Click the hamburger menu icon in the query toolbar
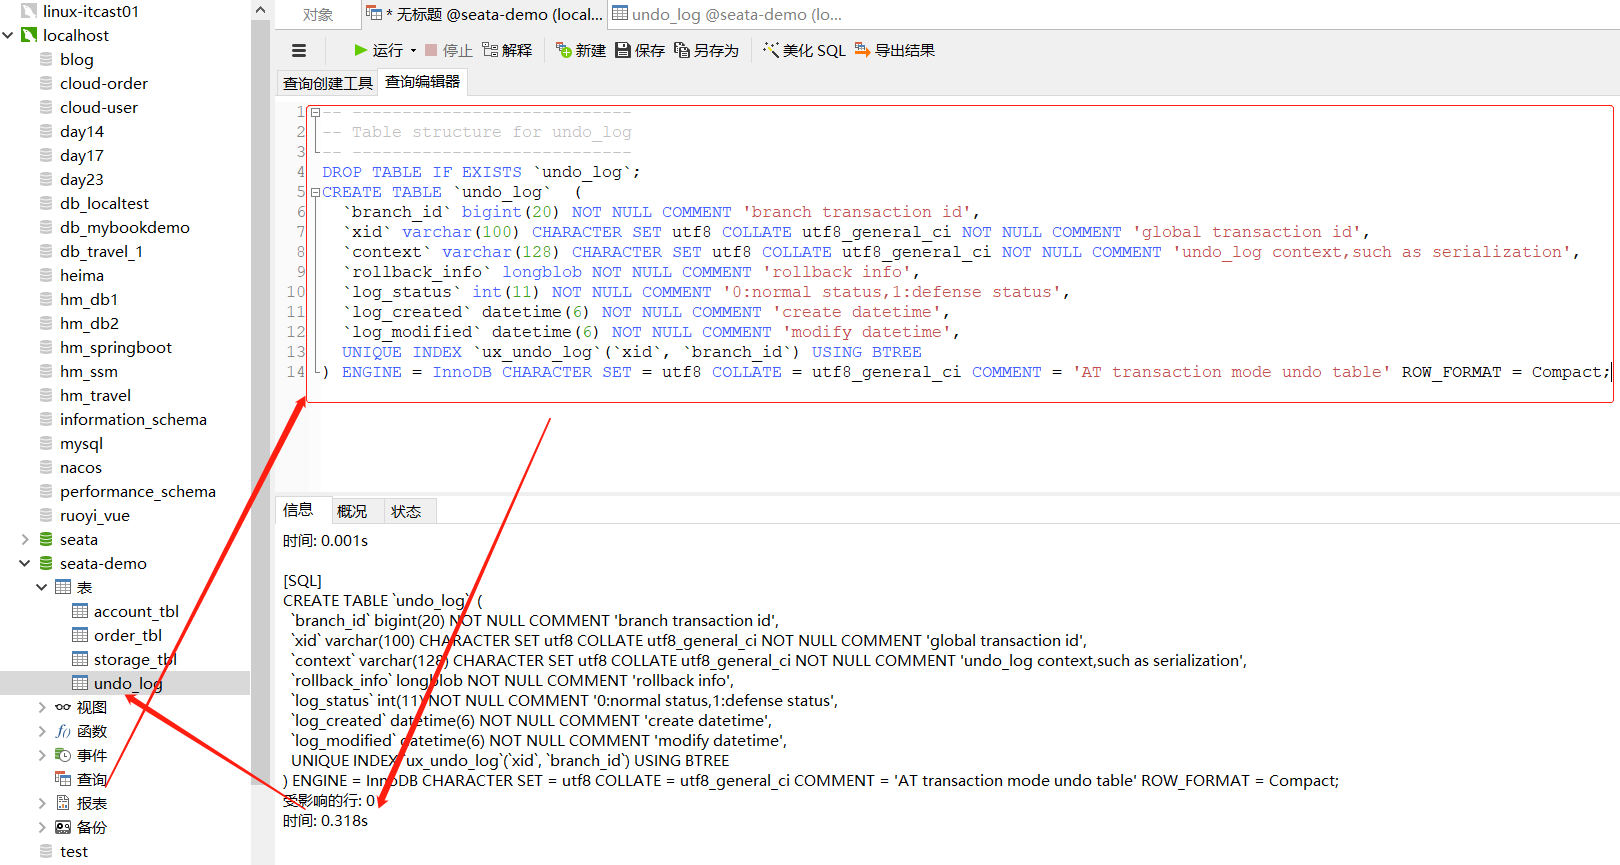Viewport: 1620px width, 865px height. click(299, 51)
